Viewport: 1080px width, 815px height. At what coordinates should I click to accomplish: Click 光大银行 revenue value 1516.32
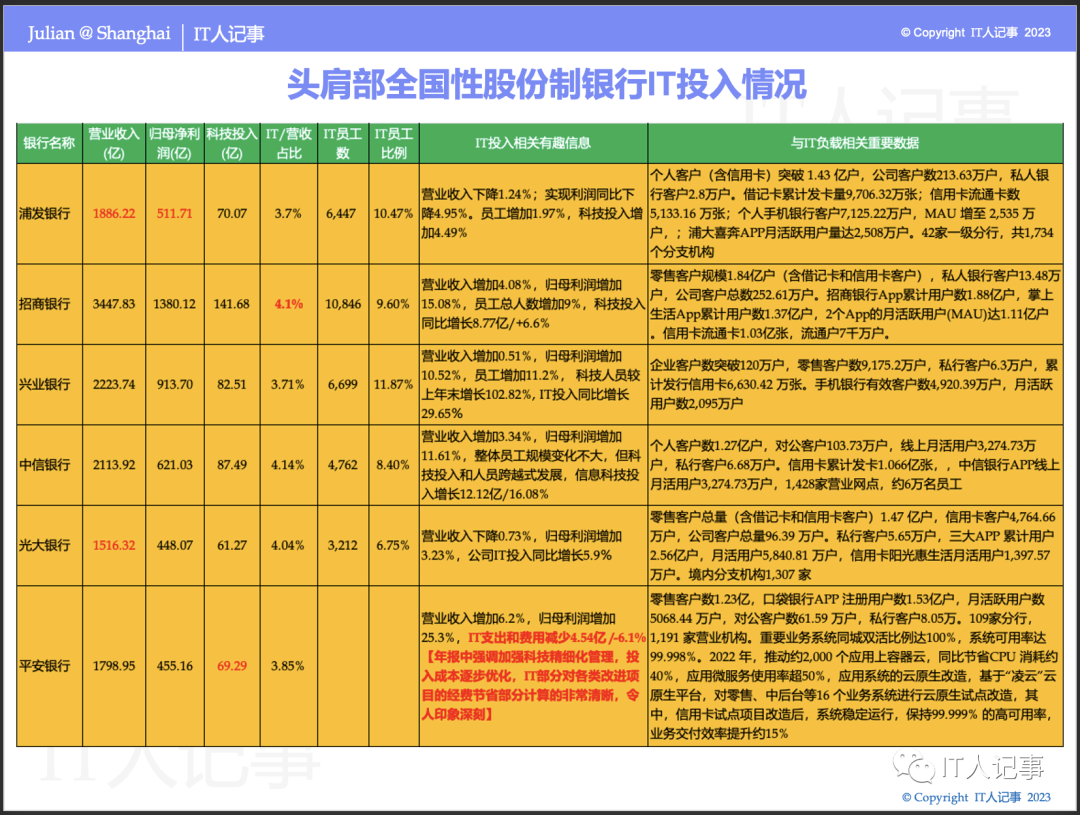[114, 546]
